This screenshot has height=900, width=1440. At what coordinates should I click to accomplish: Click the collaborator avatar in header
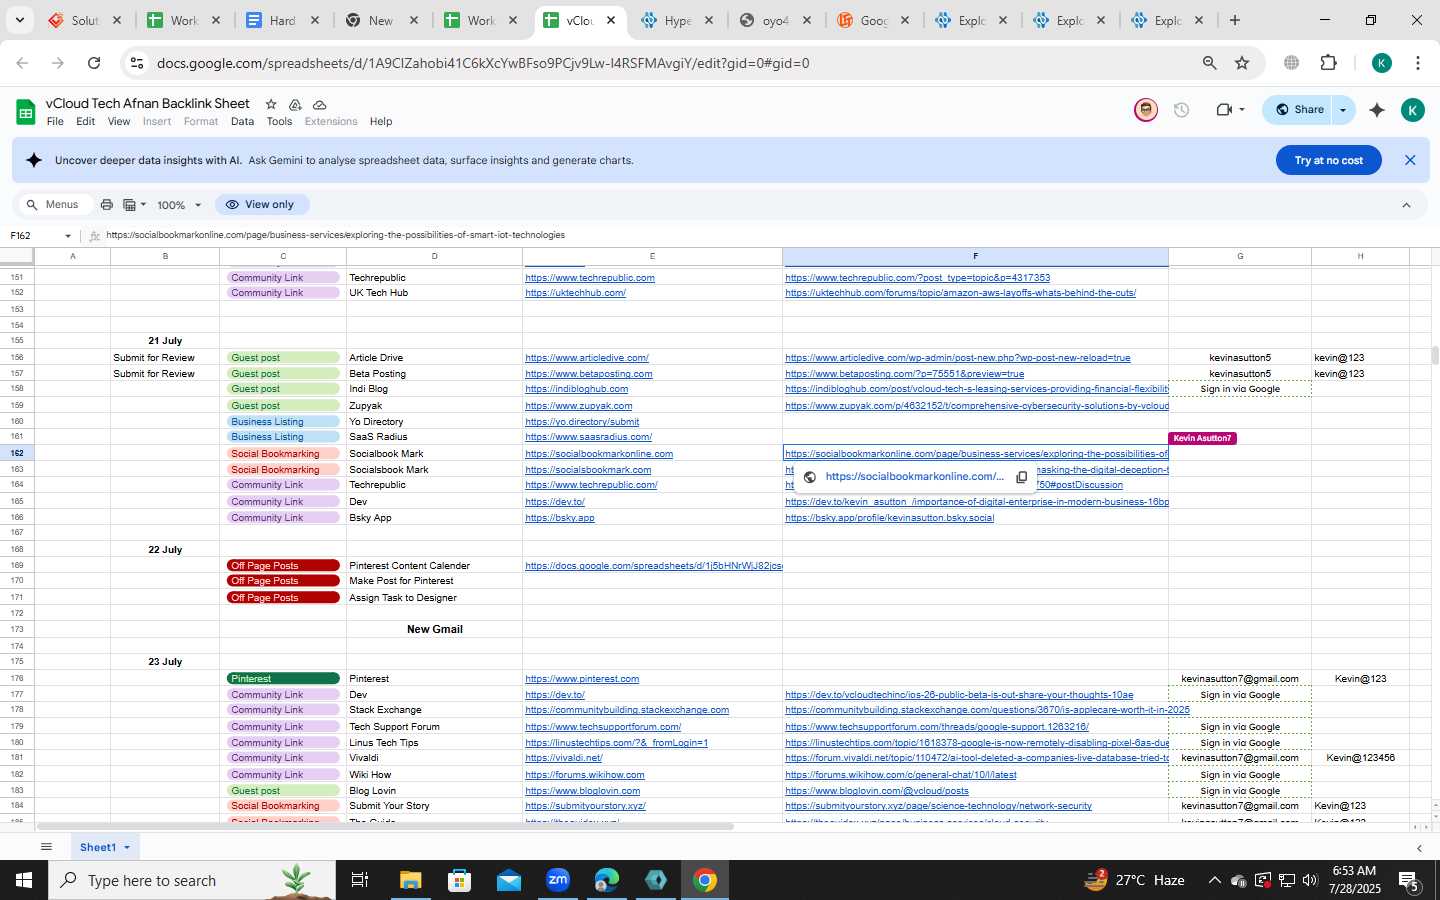point(1146,110)
